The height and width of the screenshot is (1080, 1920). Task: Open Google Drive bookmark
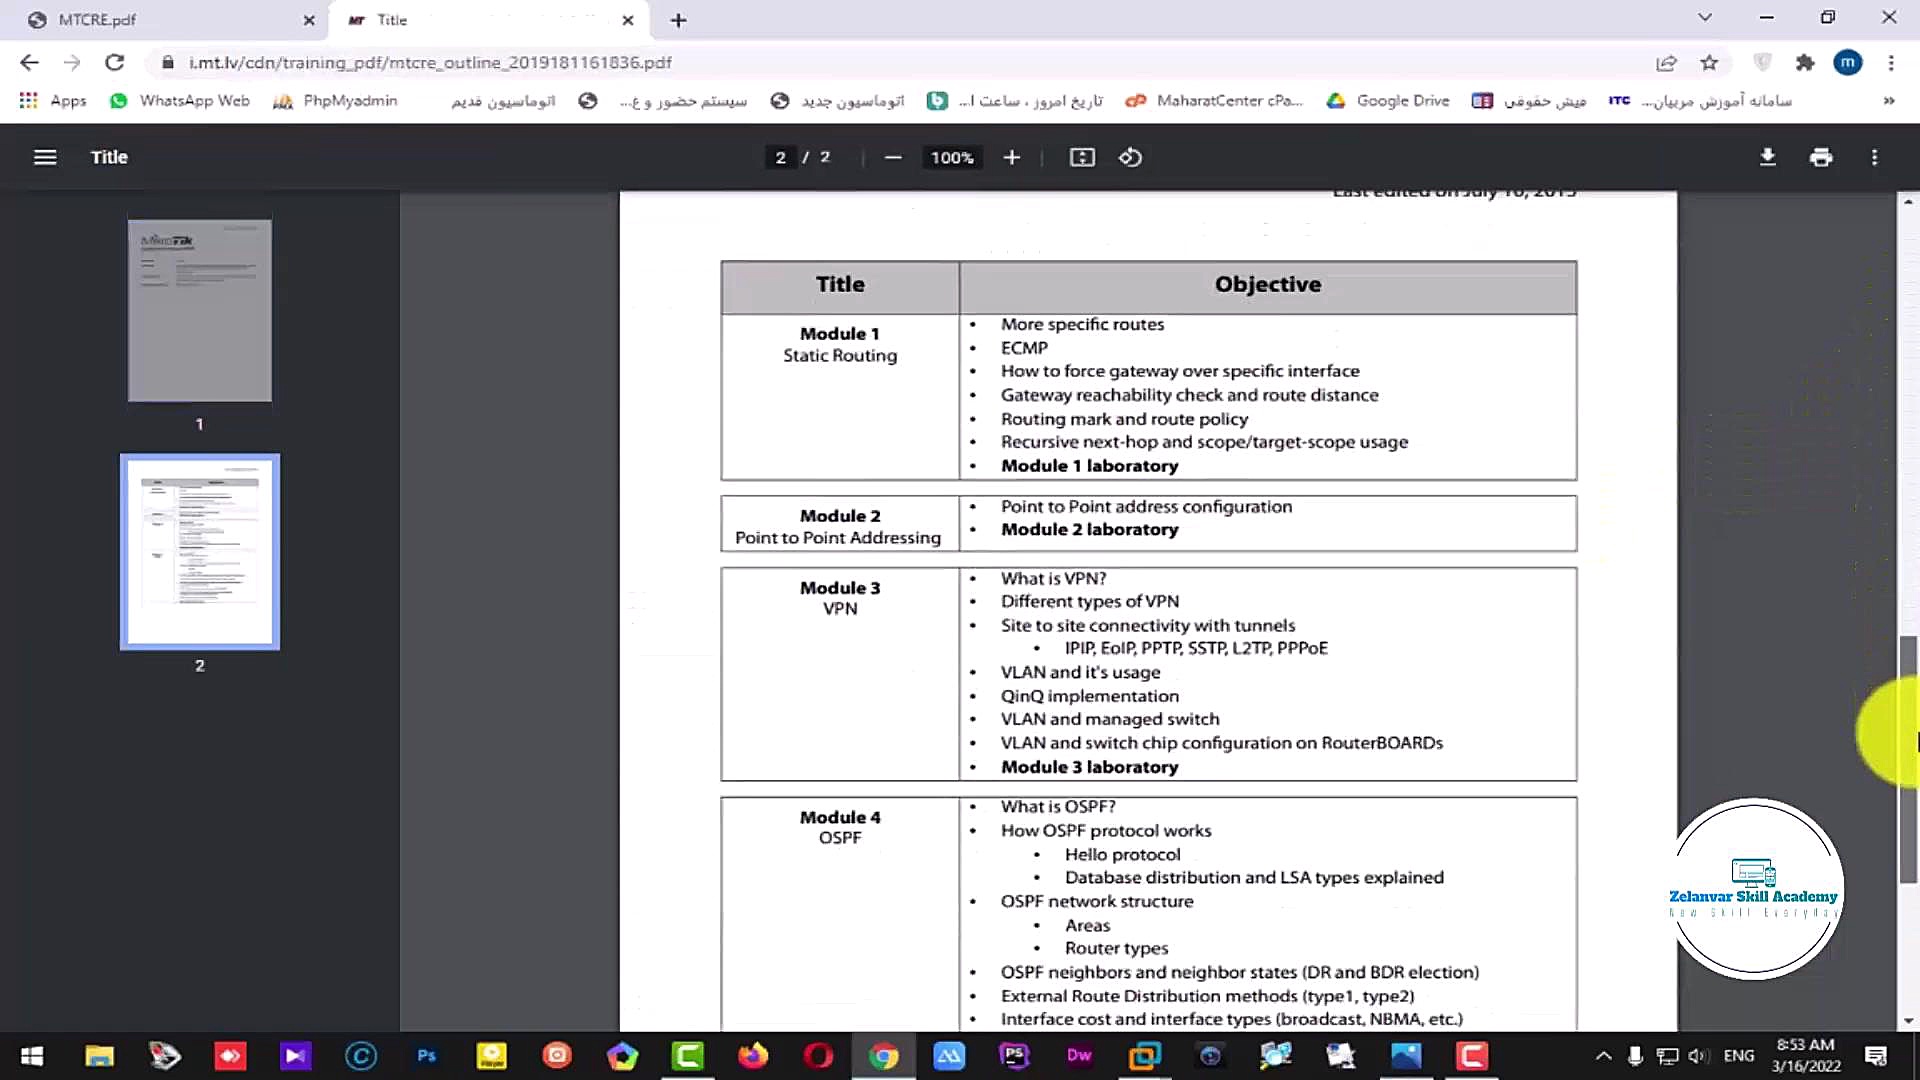(1388, 101)
